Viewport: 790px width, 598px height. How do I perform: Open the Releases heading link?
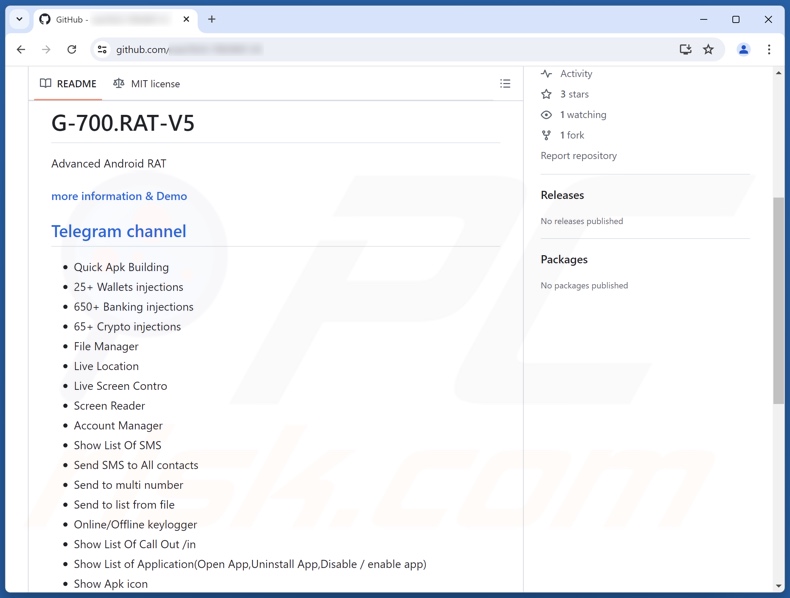pyautogui.click(x=562, y=195)
